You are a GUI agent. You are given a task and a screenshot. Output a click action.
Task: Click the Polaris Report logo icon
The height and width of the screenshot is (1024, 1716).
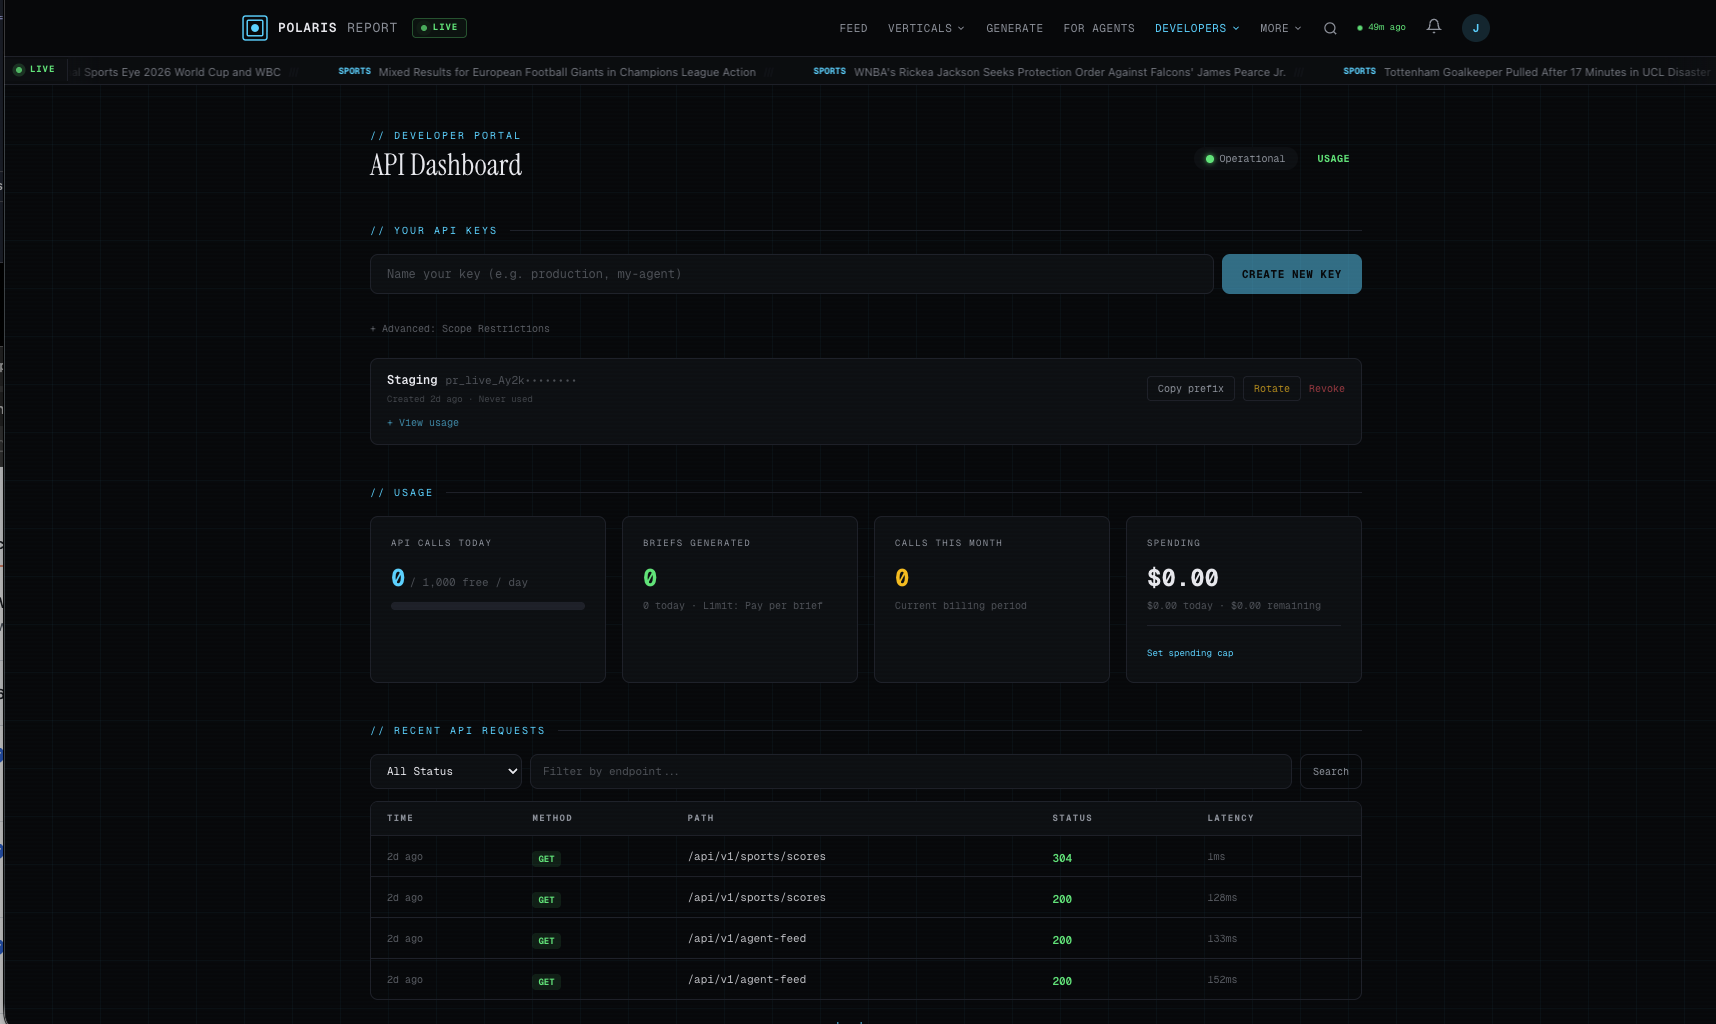coord(255,28)
